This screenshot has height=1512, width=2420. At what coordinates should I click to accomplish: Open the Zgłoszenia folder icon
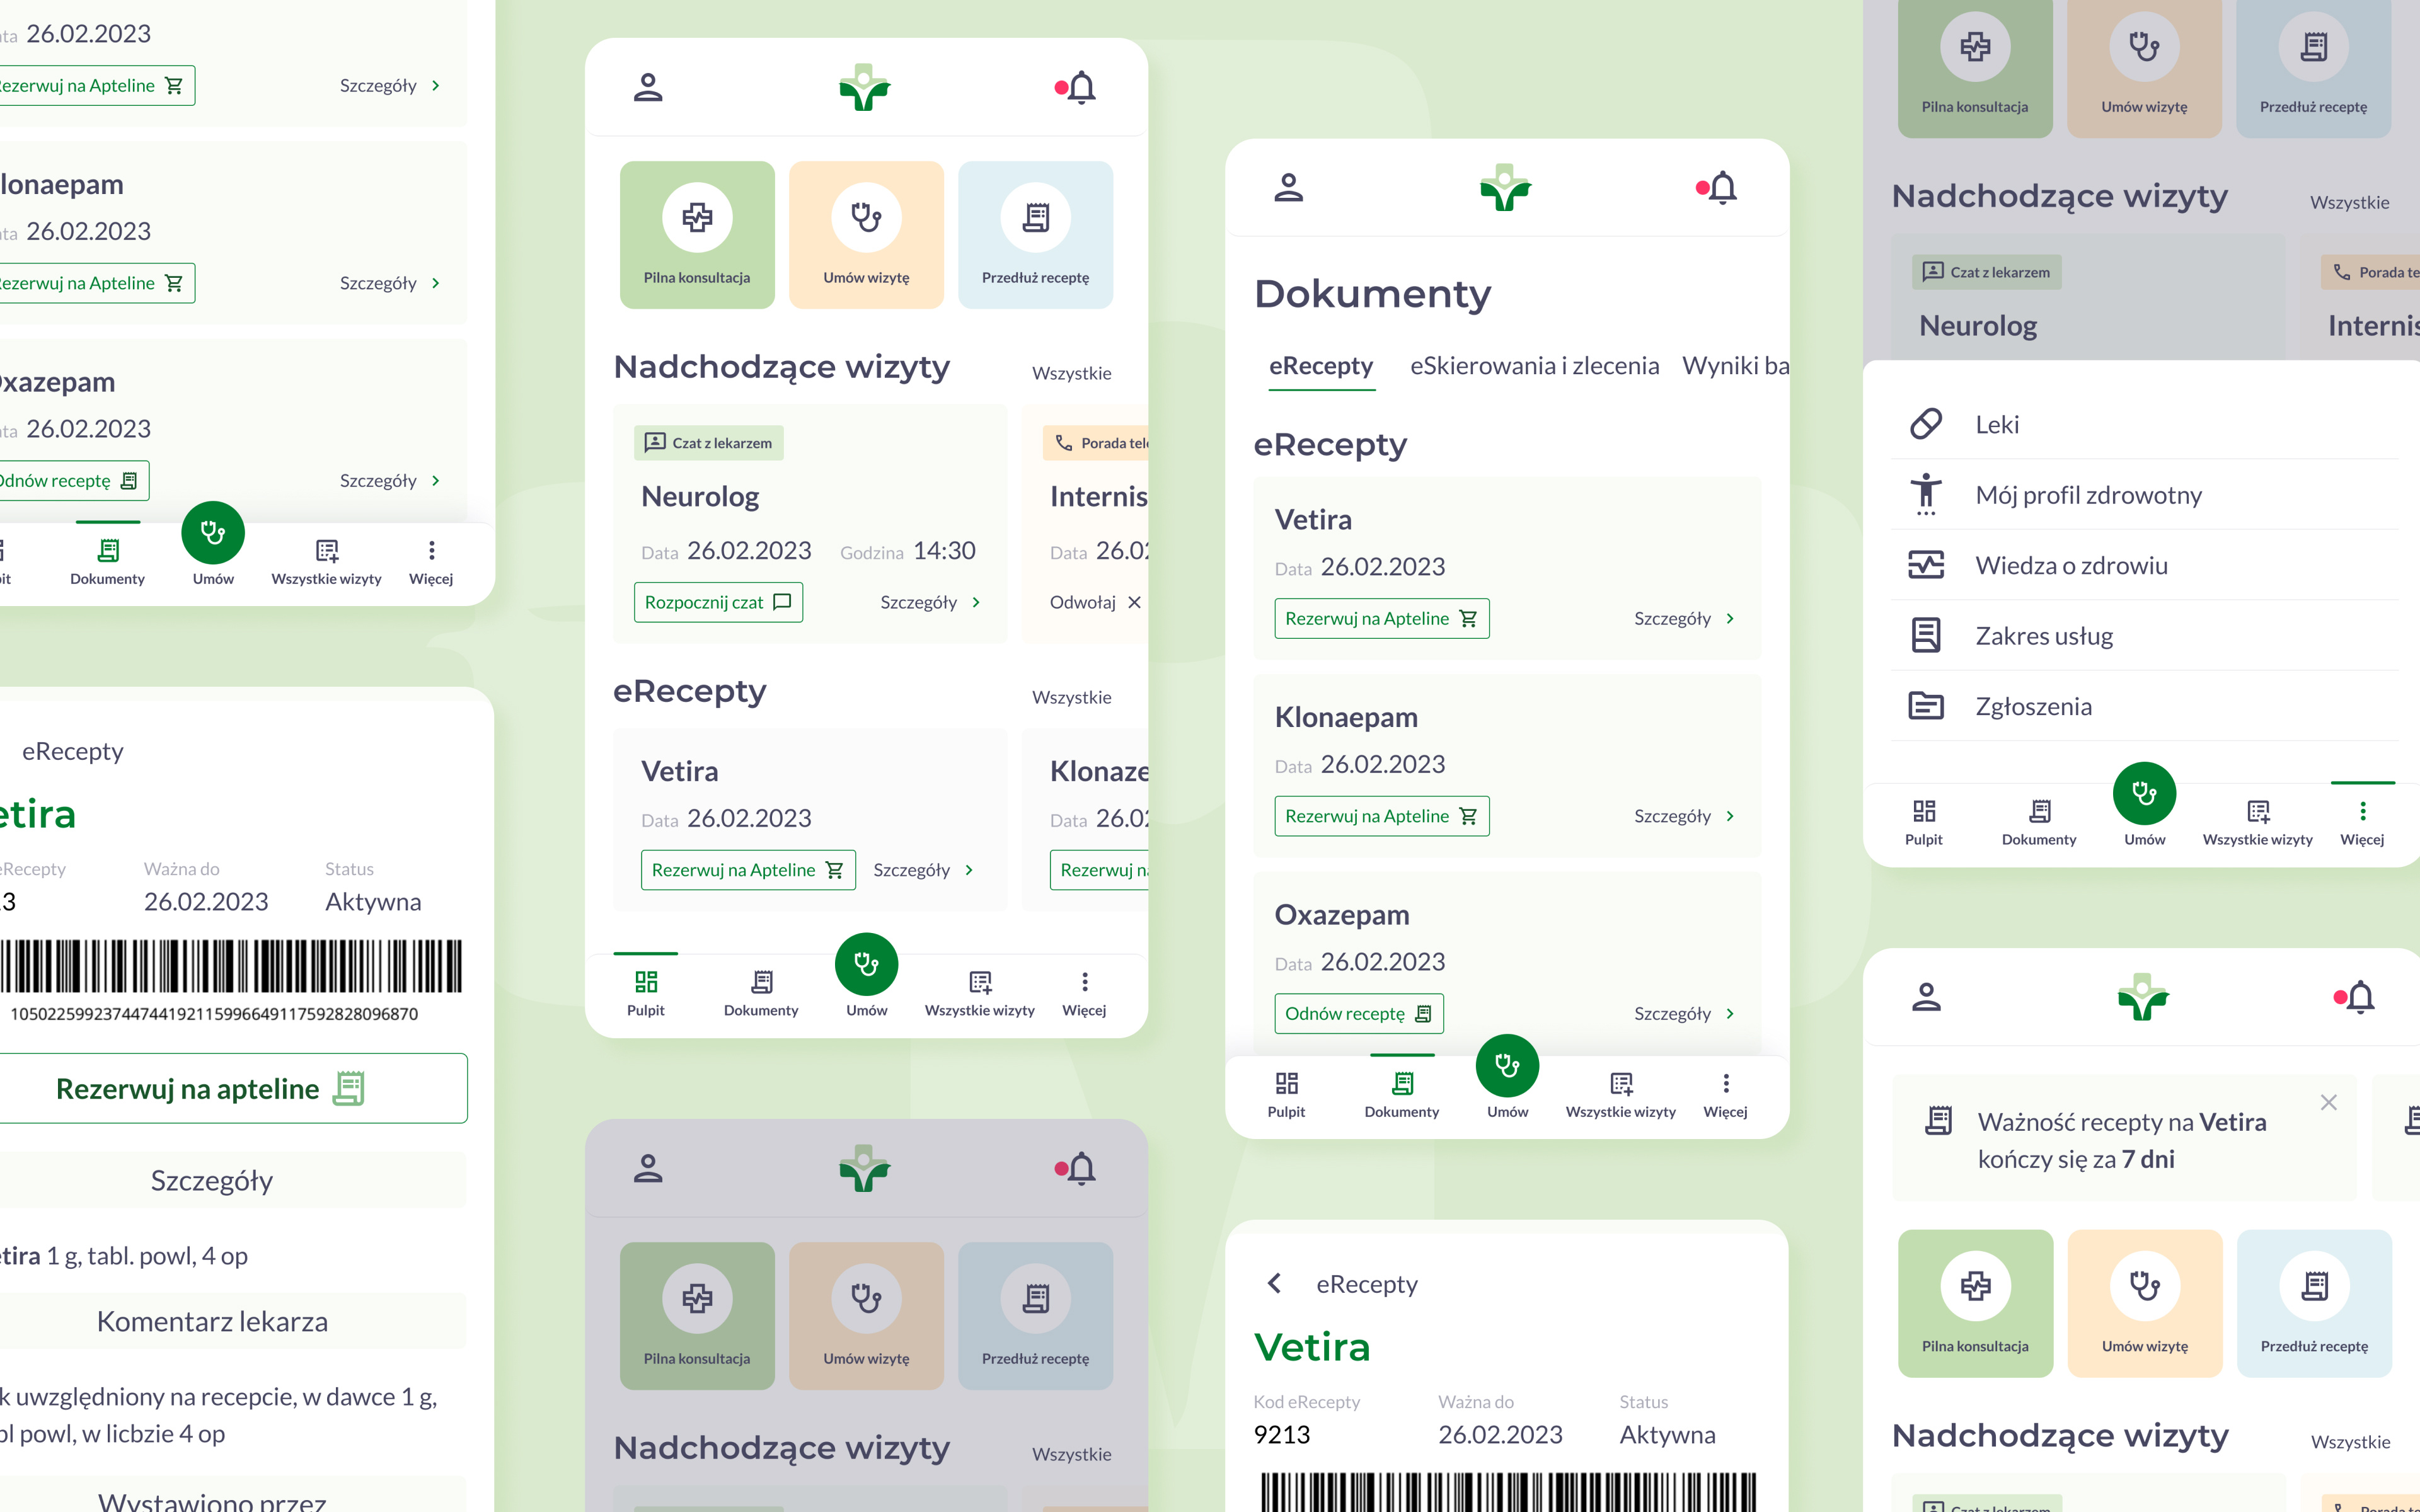(1925, 706)
